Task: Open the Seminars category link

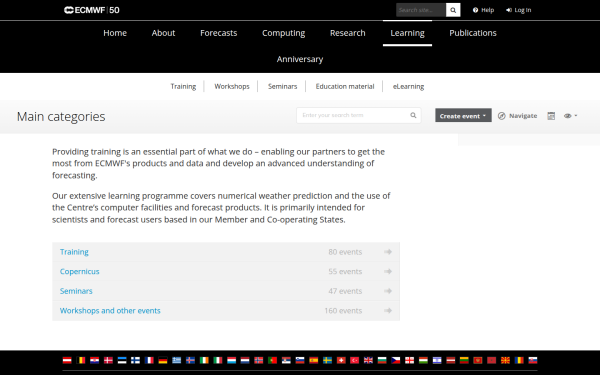Action: click(76, 291)
